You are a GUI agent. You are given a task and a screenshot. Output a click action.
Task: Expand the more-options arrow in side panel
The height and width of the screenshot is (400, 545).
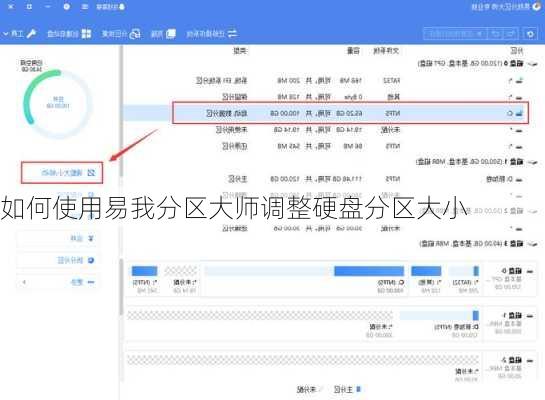pos(24,282)
